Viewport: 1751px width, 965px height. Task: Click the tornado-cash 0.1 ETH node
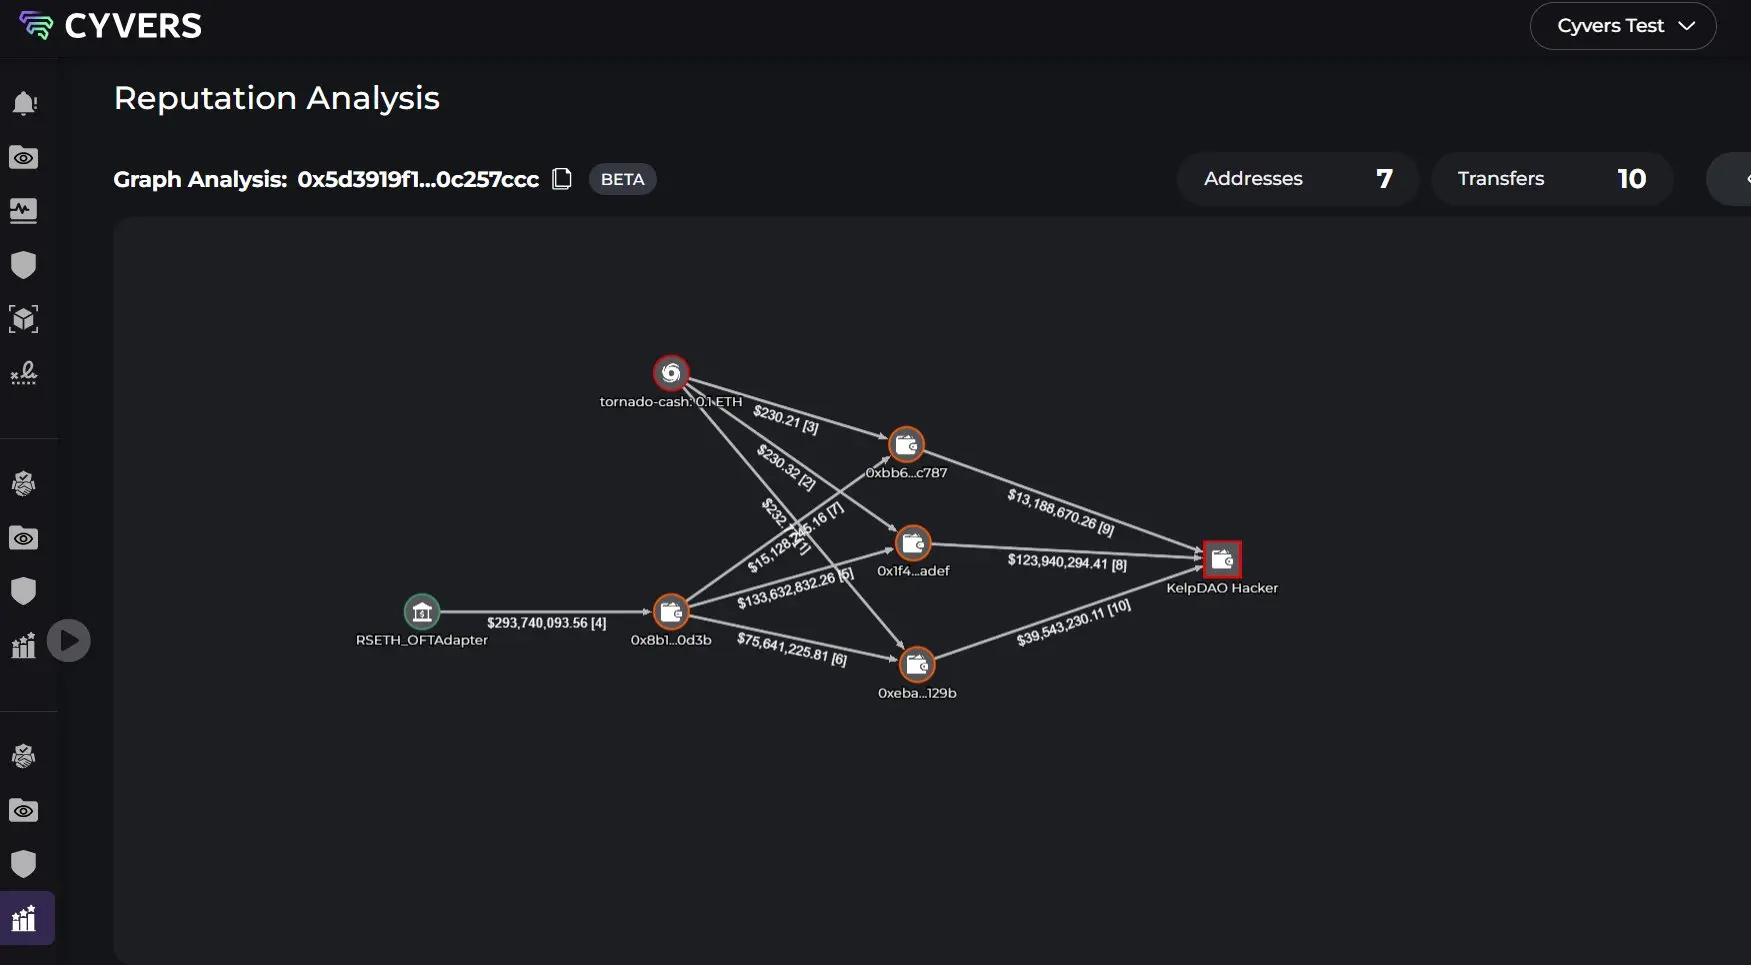click(671, 373)
